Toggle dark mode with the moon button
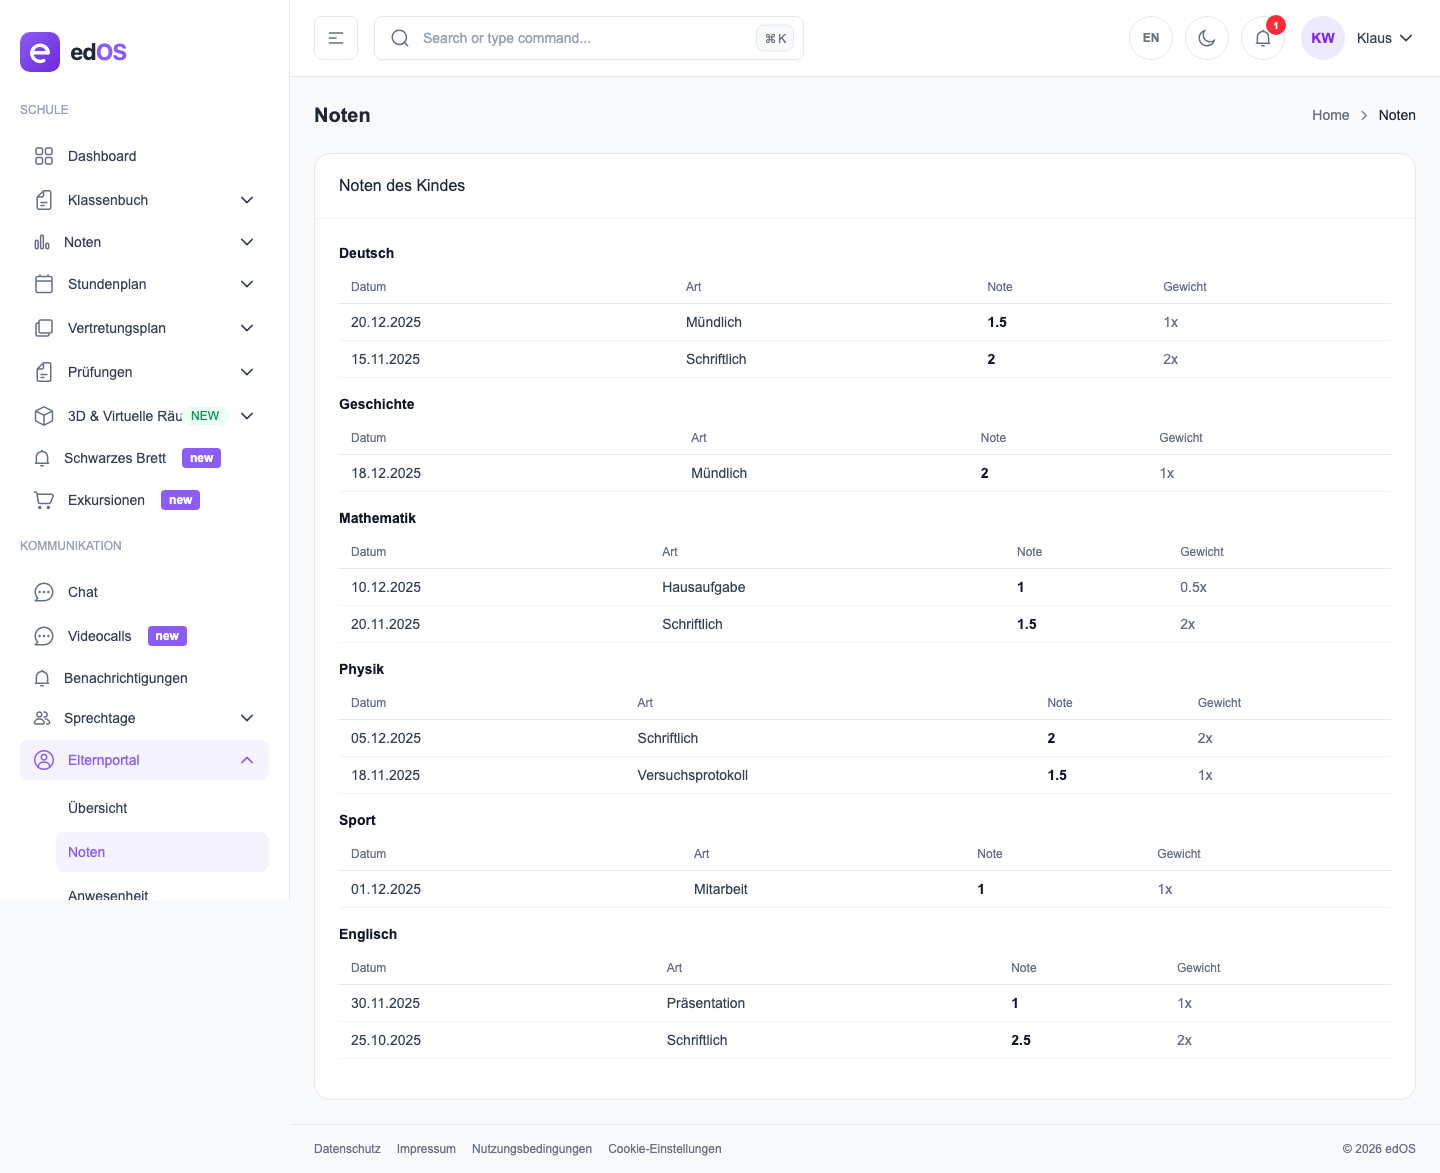The height and width of the screenshot is (1173, 1440). pyautogui.click(x=1206, y=38)
